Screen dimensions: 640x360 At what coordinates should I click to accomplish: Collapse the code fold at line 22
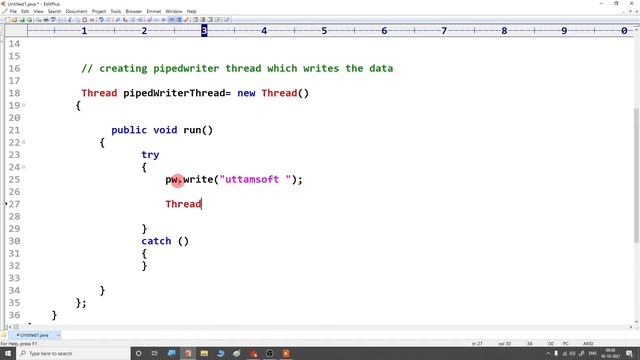pyautogui.click(x=24, y=142)
